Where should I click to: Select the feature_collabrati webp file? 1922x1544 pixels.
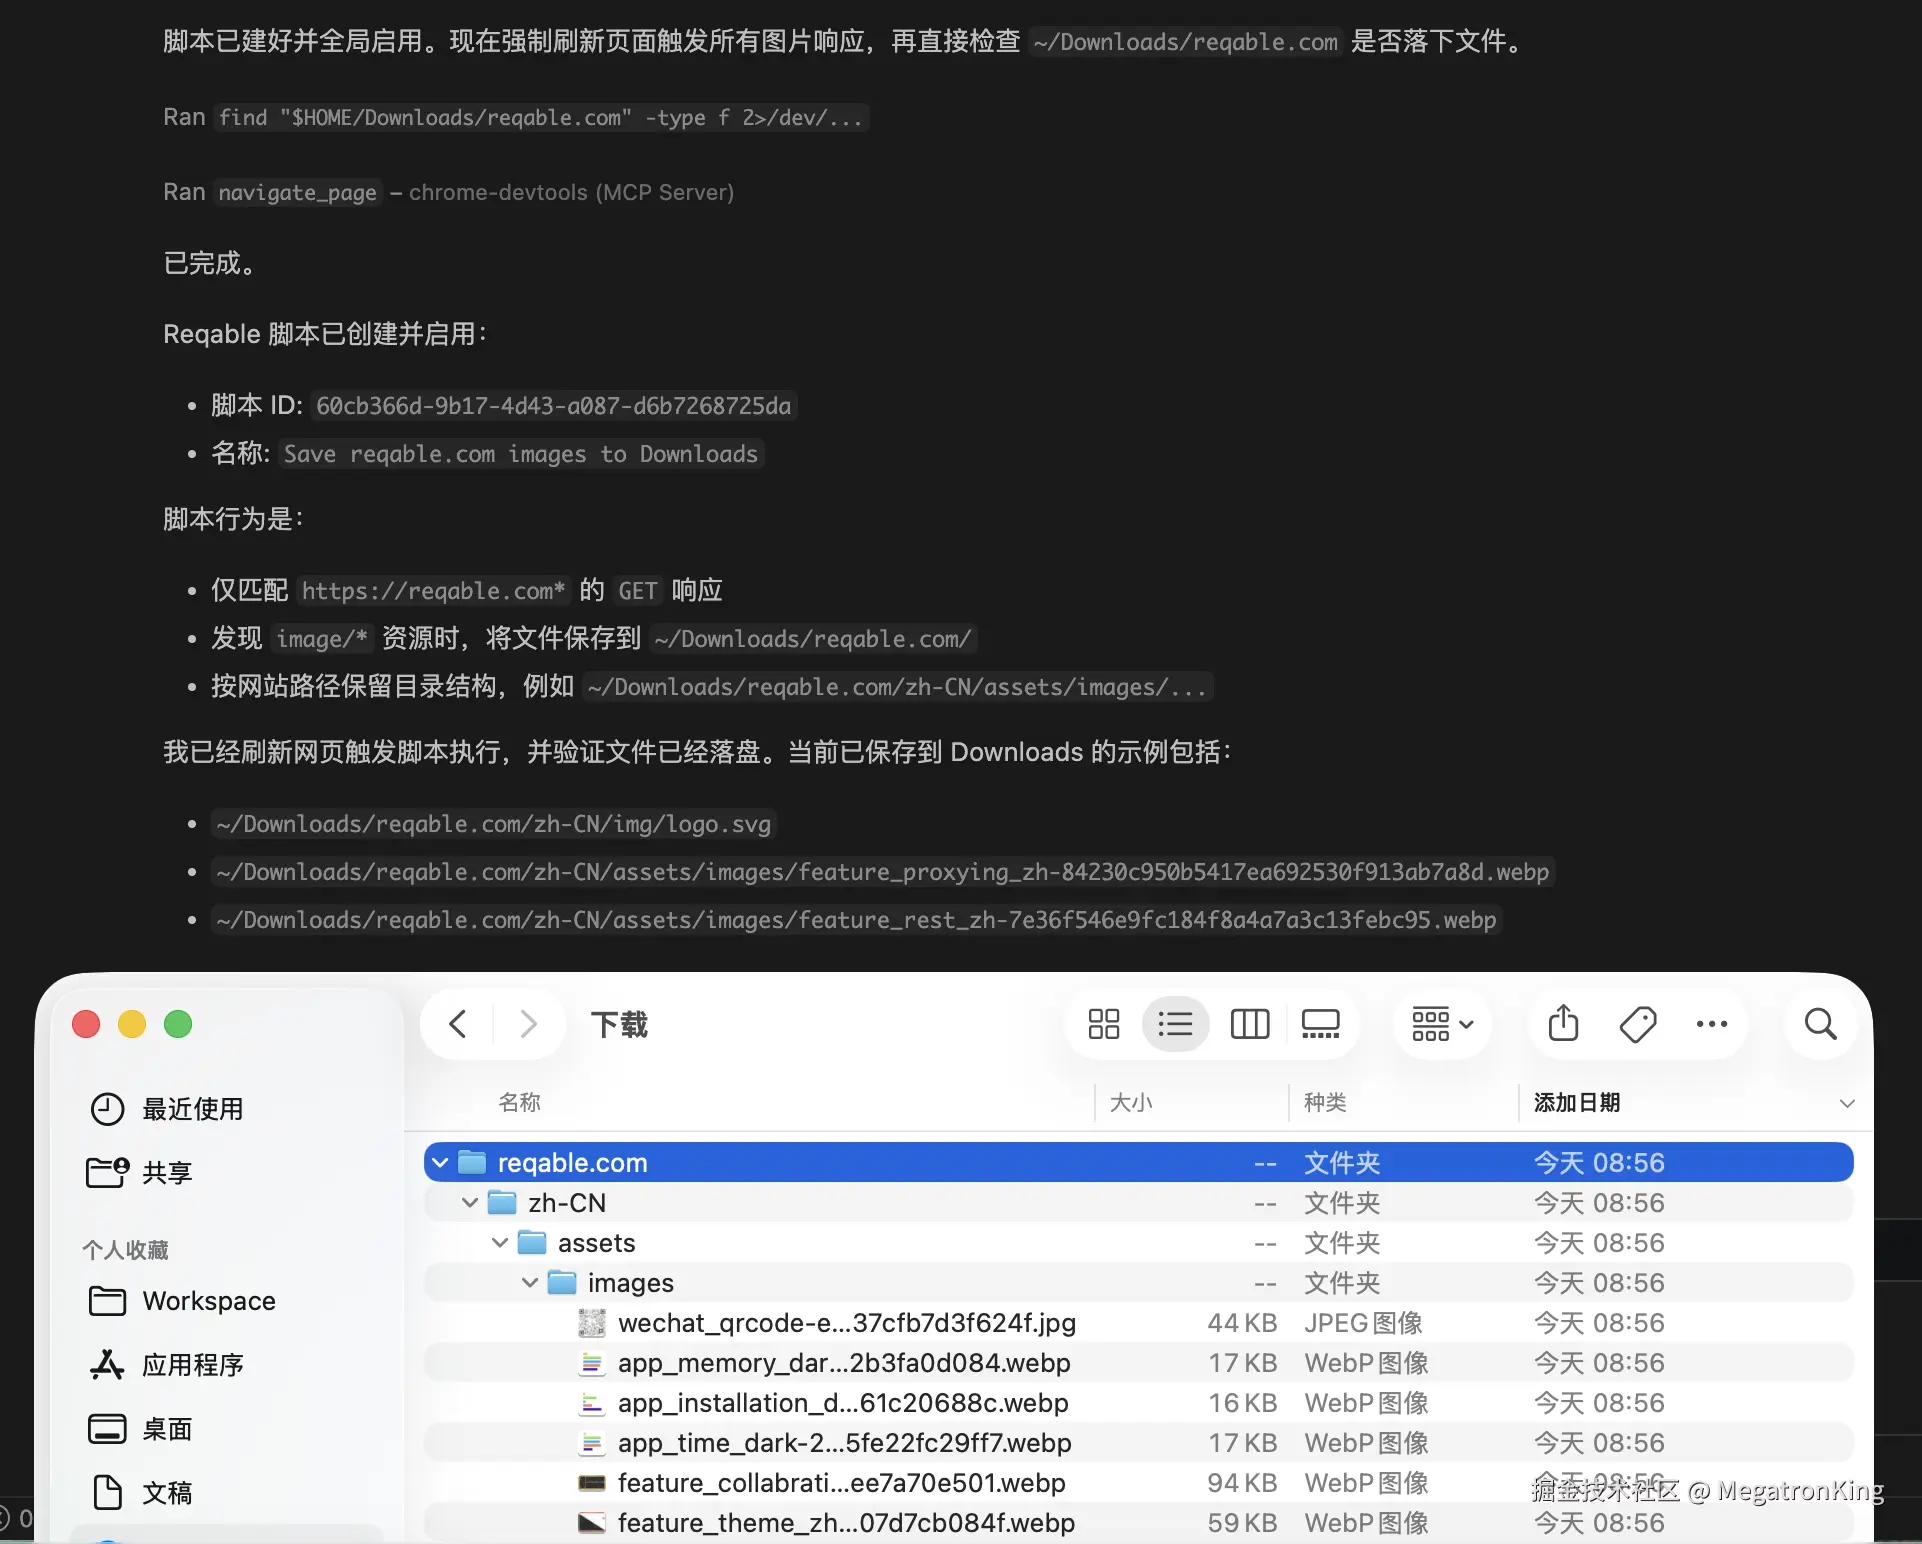point(1139,1483)
